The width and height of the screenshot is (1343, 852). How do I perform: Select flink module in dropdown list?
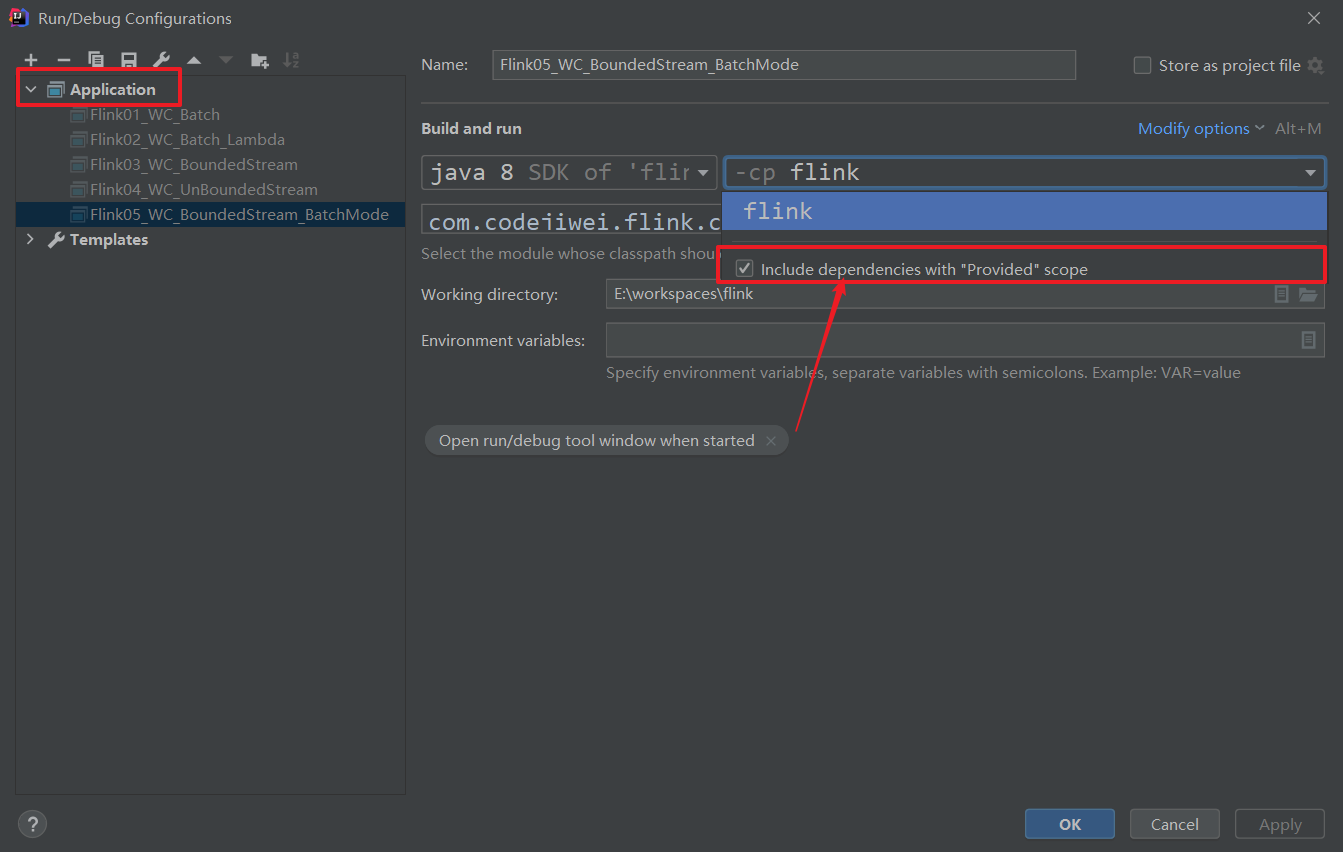pos(1024,211)
